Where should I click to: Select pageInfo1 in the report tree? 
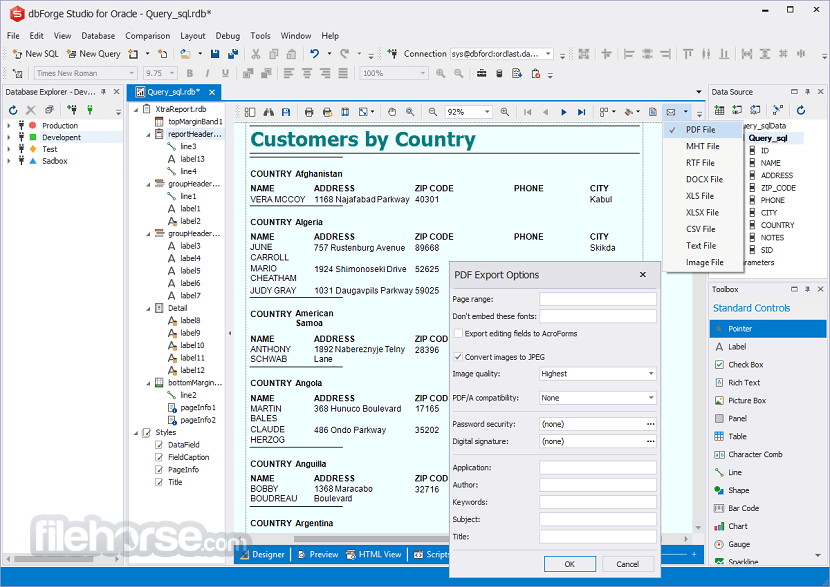pyautogui.click(x=197, y=408)
